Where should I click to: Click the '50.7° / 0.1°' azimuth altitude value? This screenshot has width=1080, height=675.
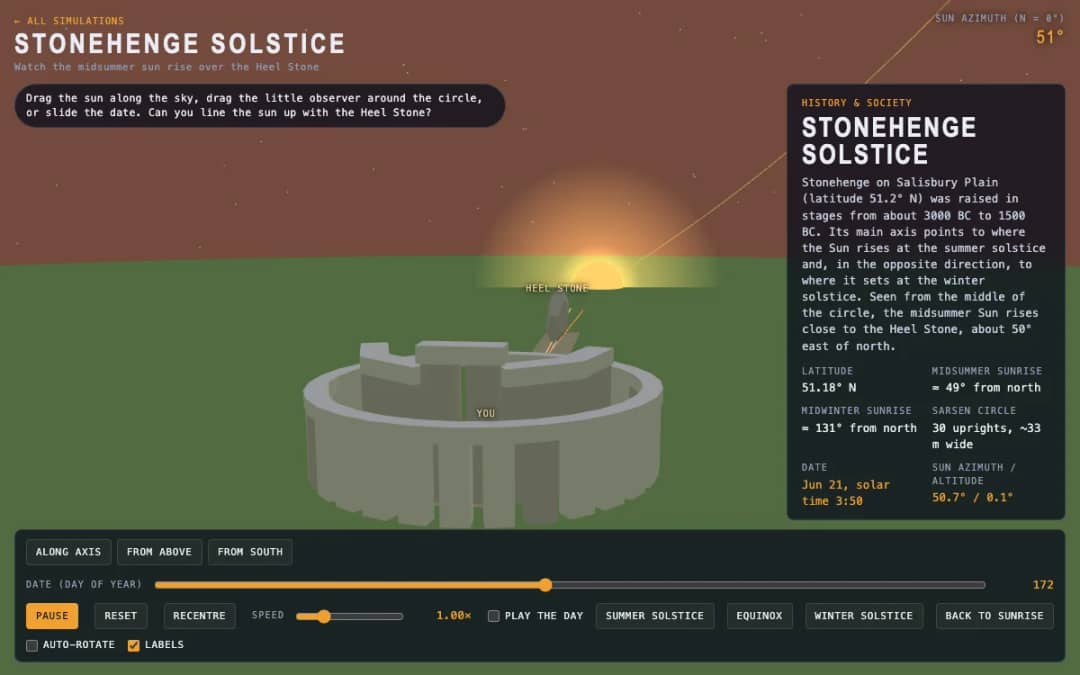973,497
